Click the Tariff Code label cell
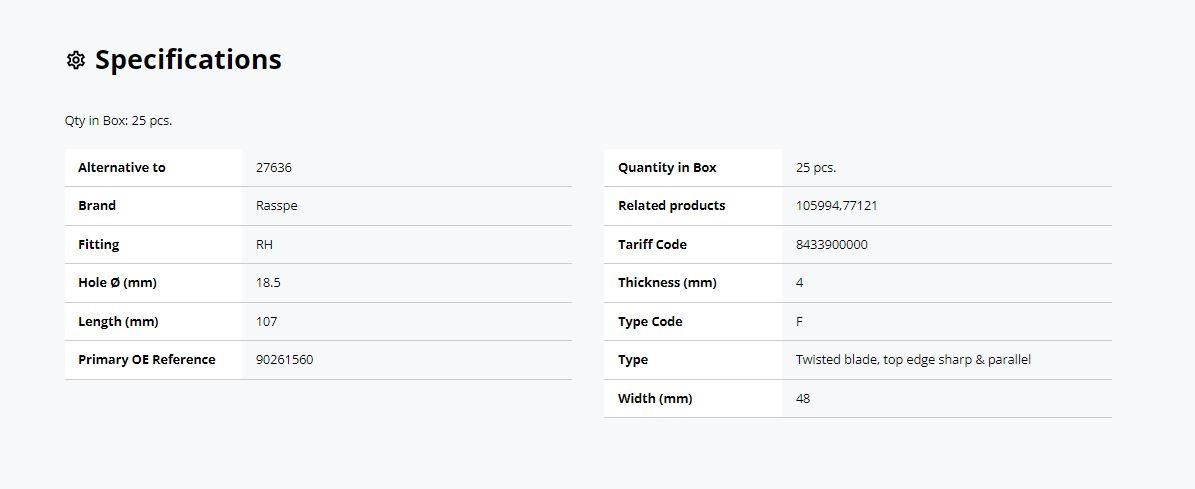Screen dimensions: 1195x489 point(693,244)
